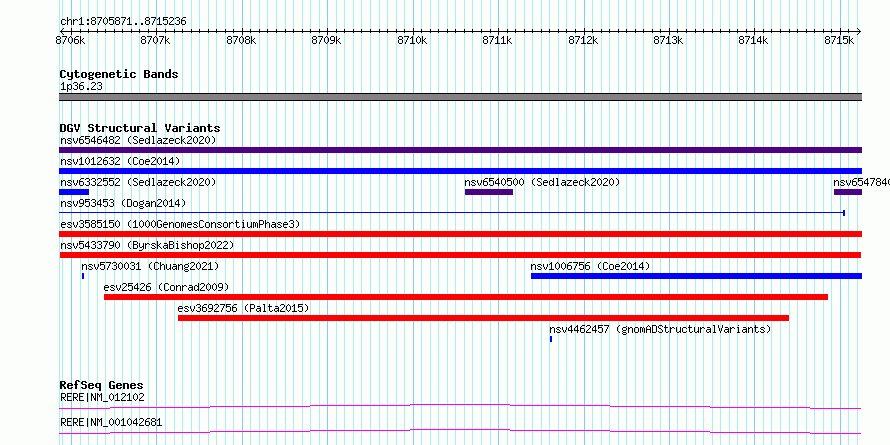890x445 pixels.
Task: Click the 8715k ruler tick label
Action: point(839,40)
